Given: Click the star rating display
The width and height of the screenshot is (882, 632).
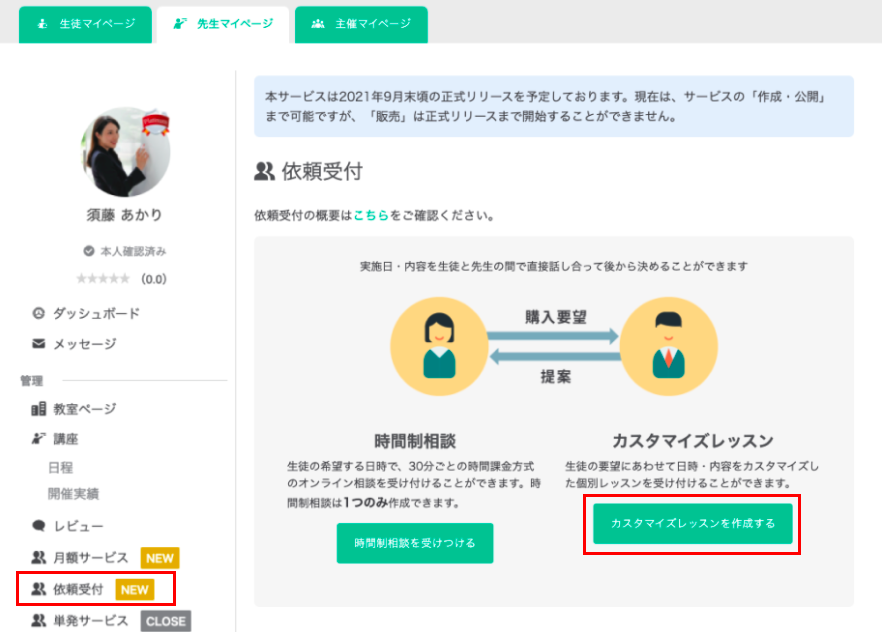Looking at the screenshot, I should click(x=103, y=278).
